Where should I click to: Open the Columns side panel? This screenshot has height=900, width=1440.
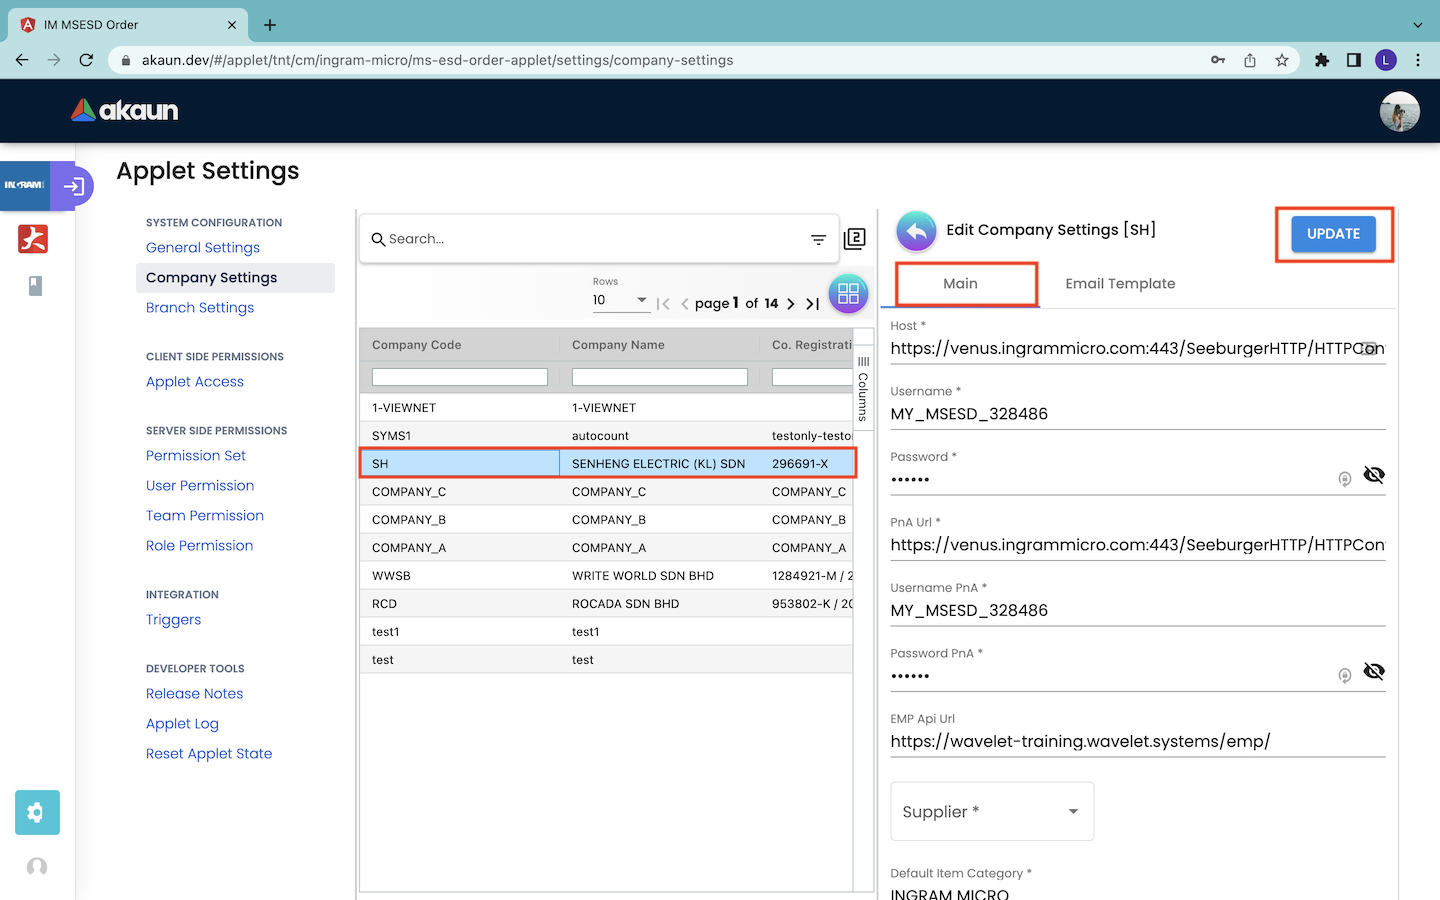863,390
